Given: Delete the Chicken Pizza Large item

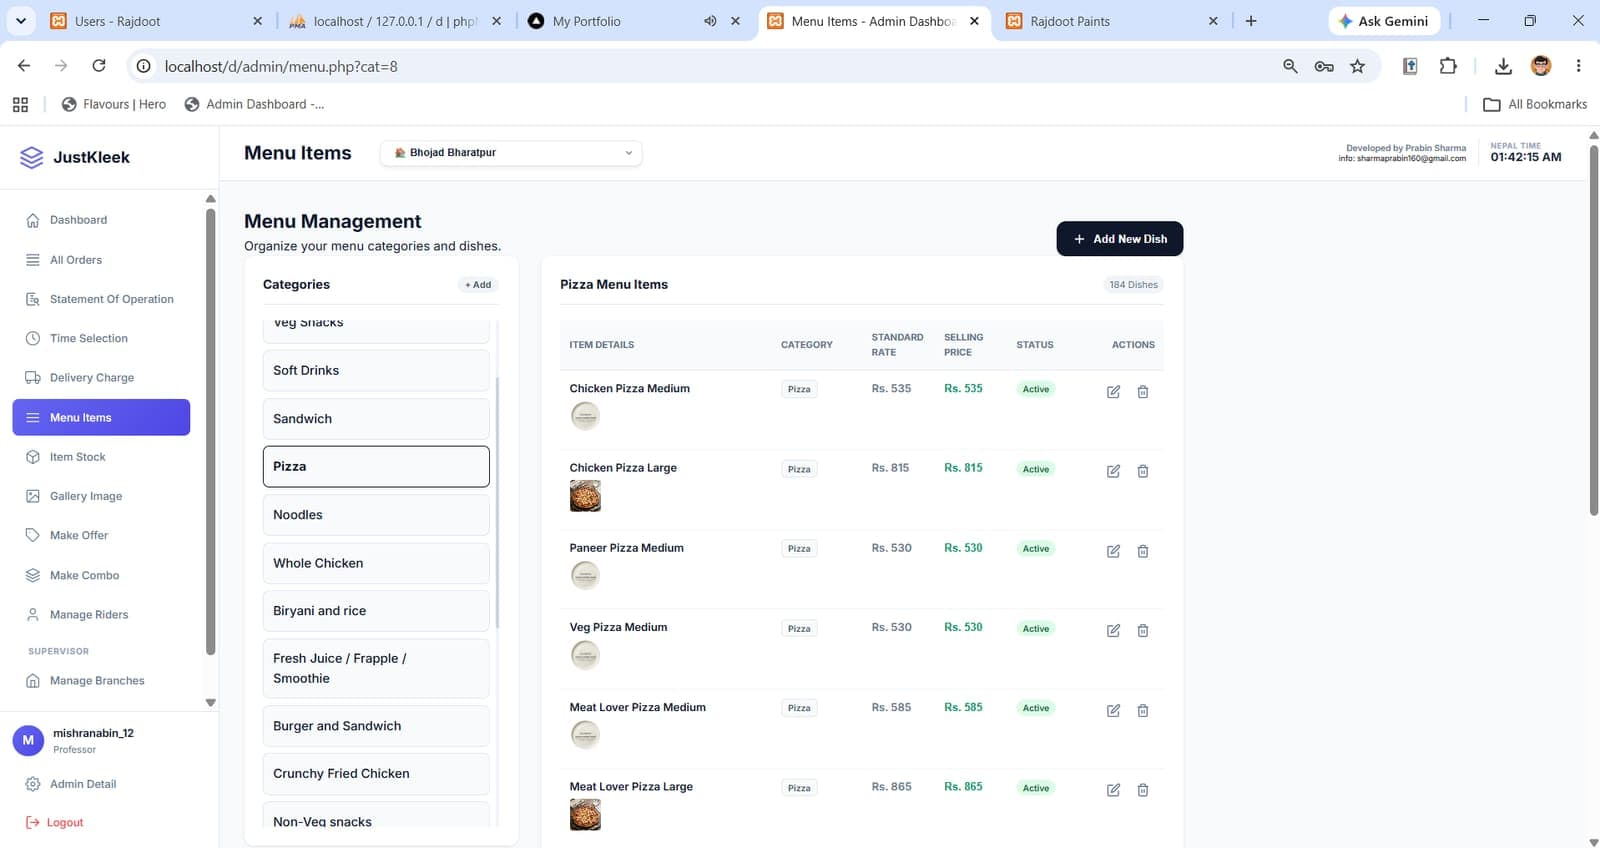Looking at the screenshot, I should pos(1143,471).
